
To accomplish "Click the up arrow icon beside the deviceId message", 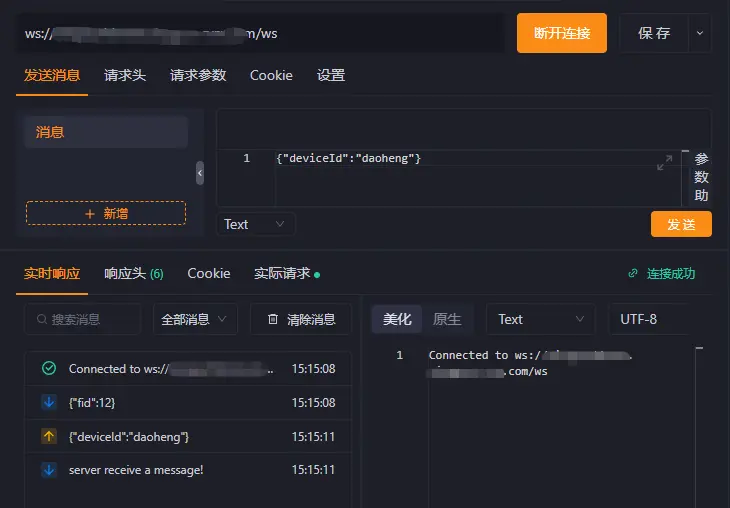I will coord(49,436).
